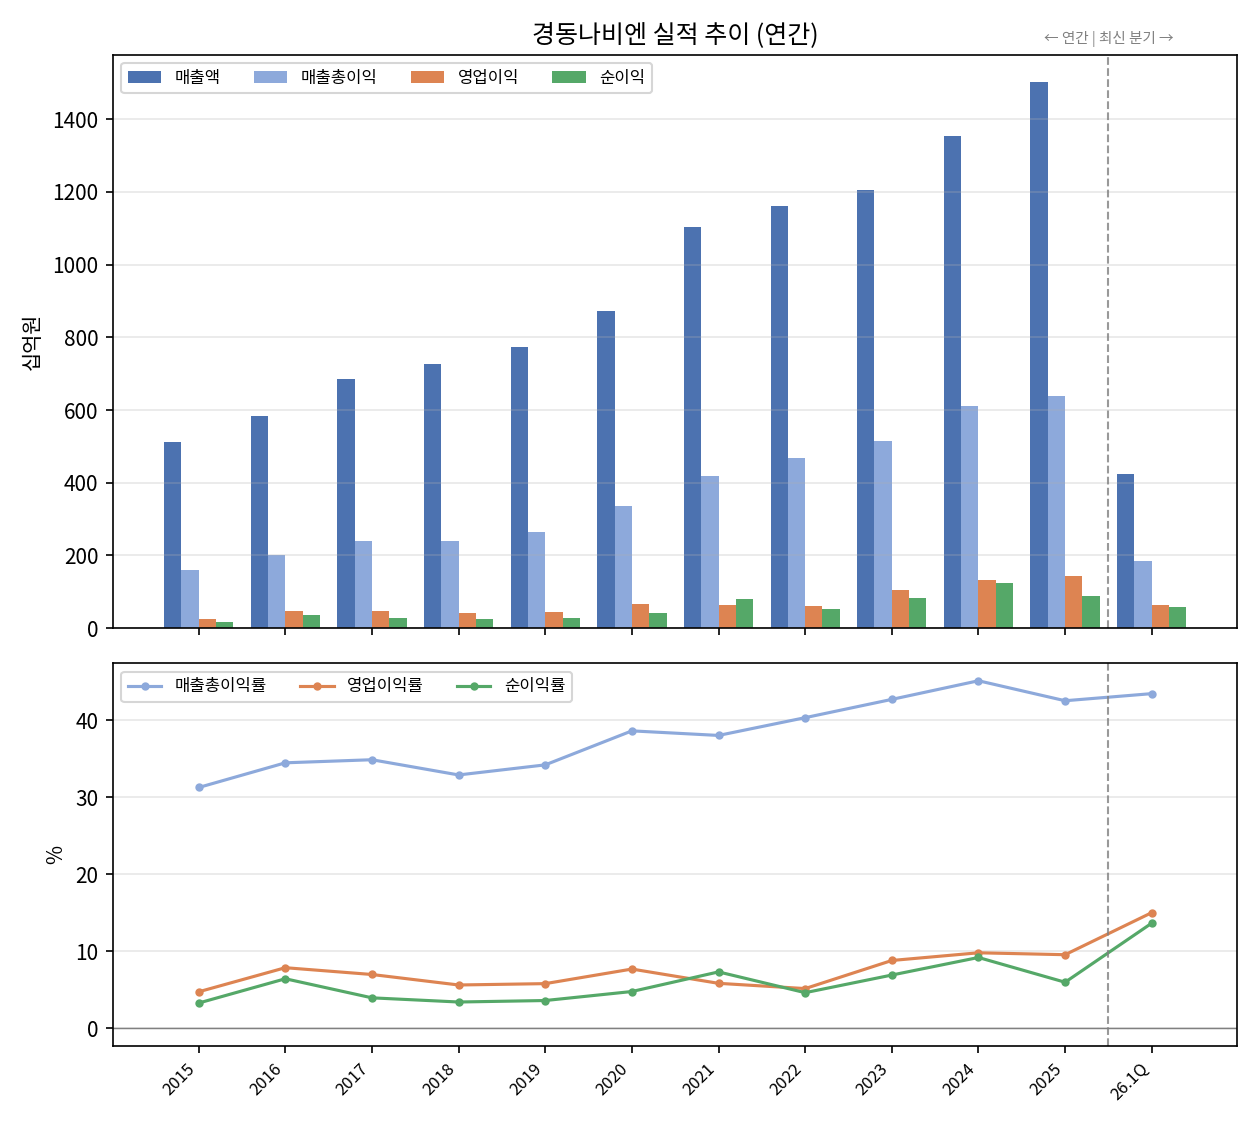Click the 2017 x-axis label
This screenshot has width=1259, height=1125.
[353, 1079]
